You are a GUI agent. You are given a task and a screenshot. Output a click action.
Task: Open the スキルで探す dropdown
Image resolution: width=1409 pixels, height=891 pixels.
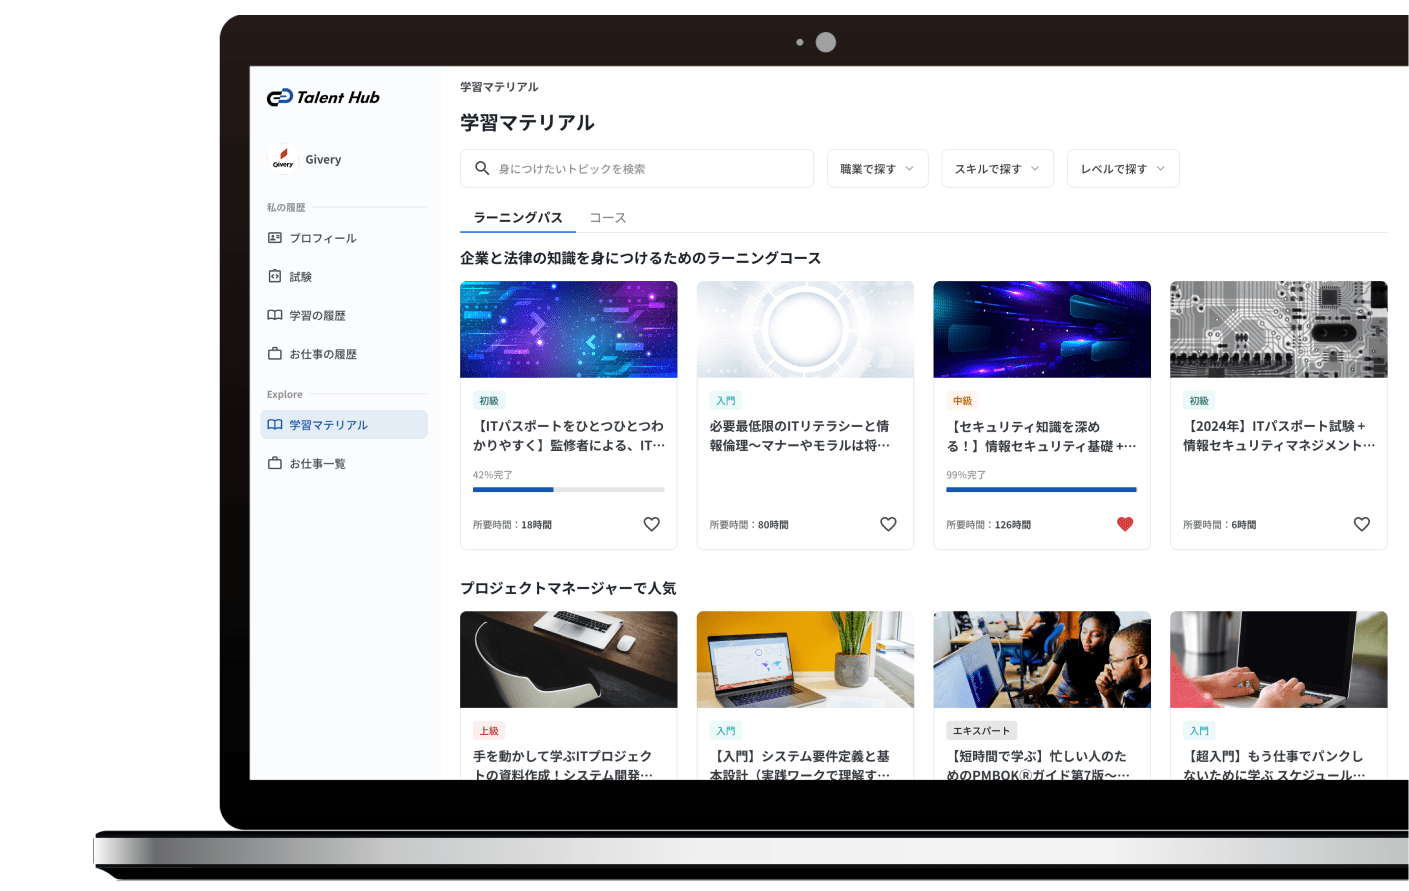coord(997,169)
